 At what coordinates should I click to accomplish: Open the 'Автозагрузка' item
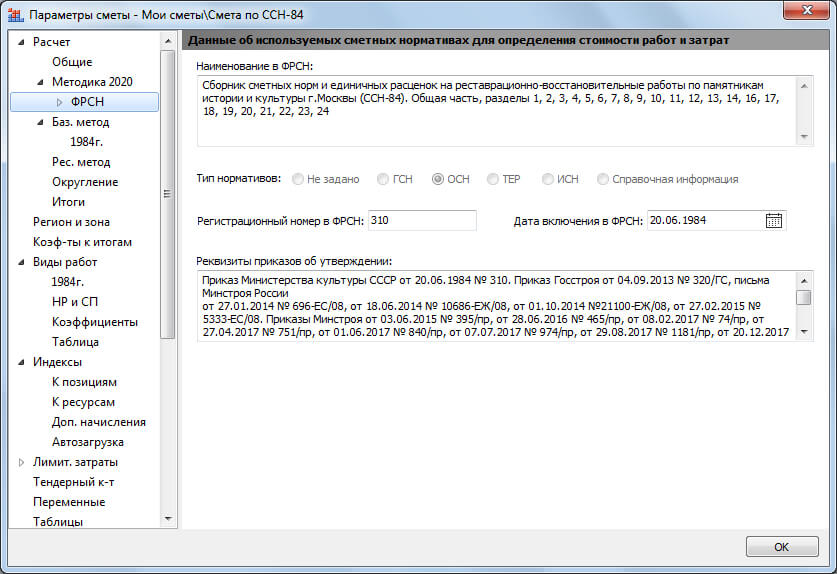click(x=88, y=442)
